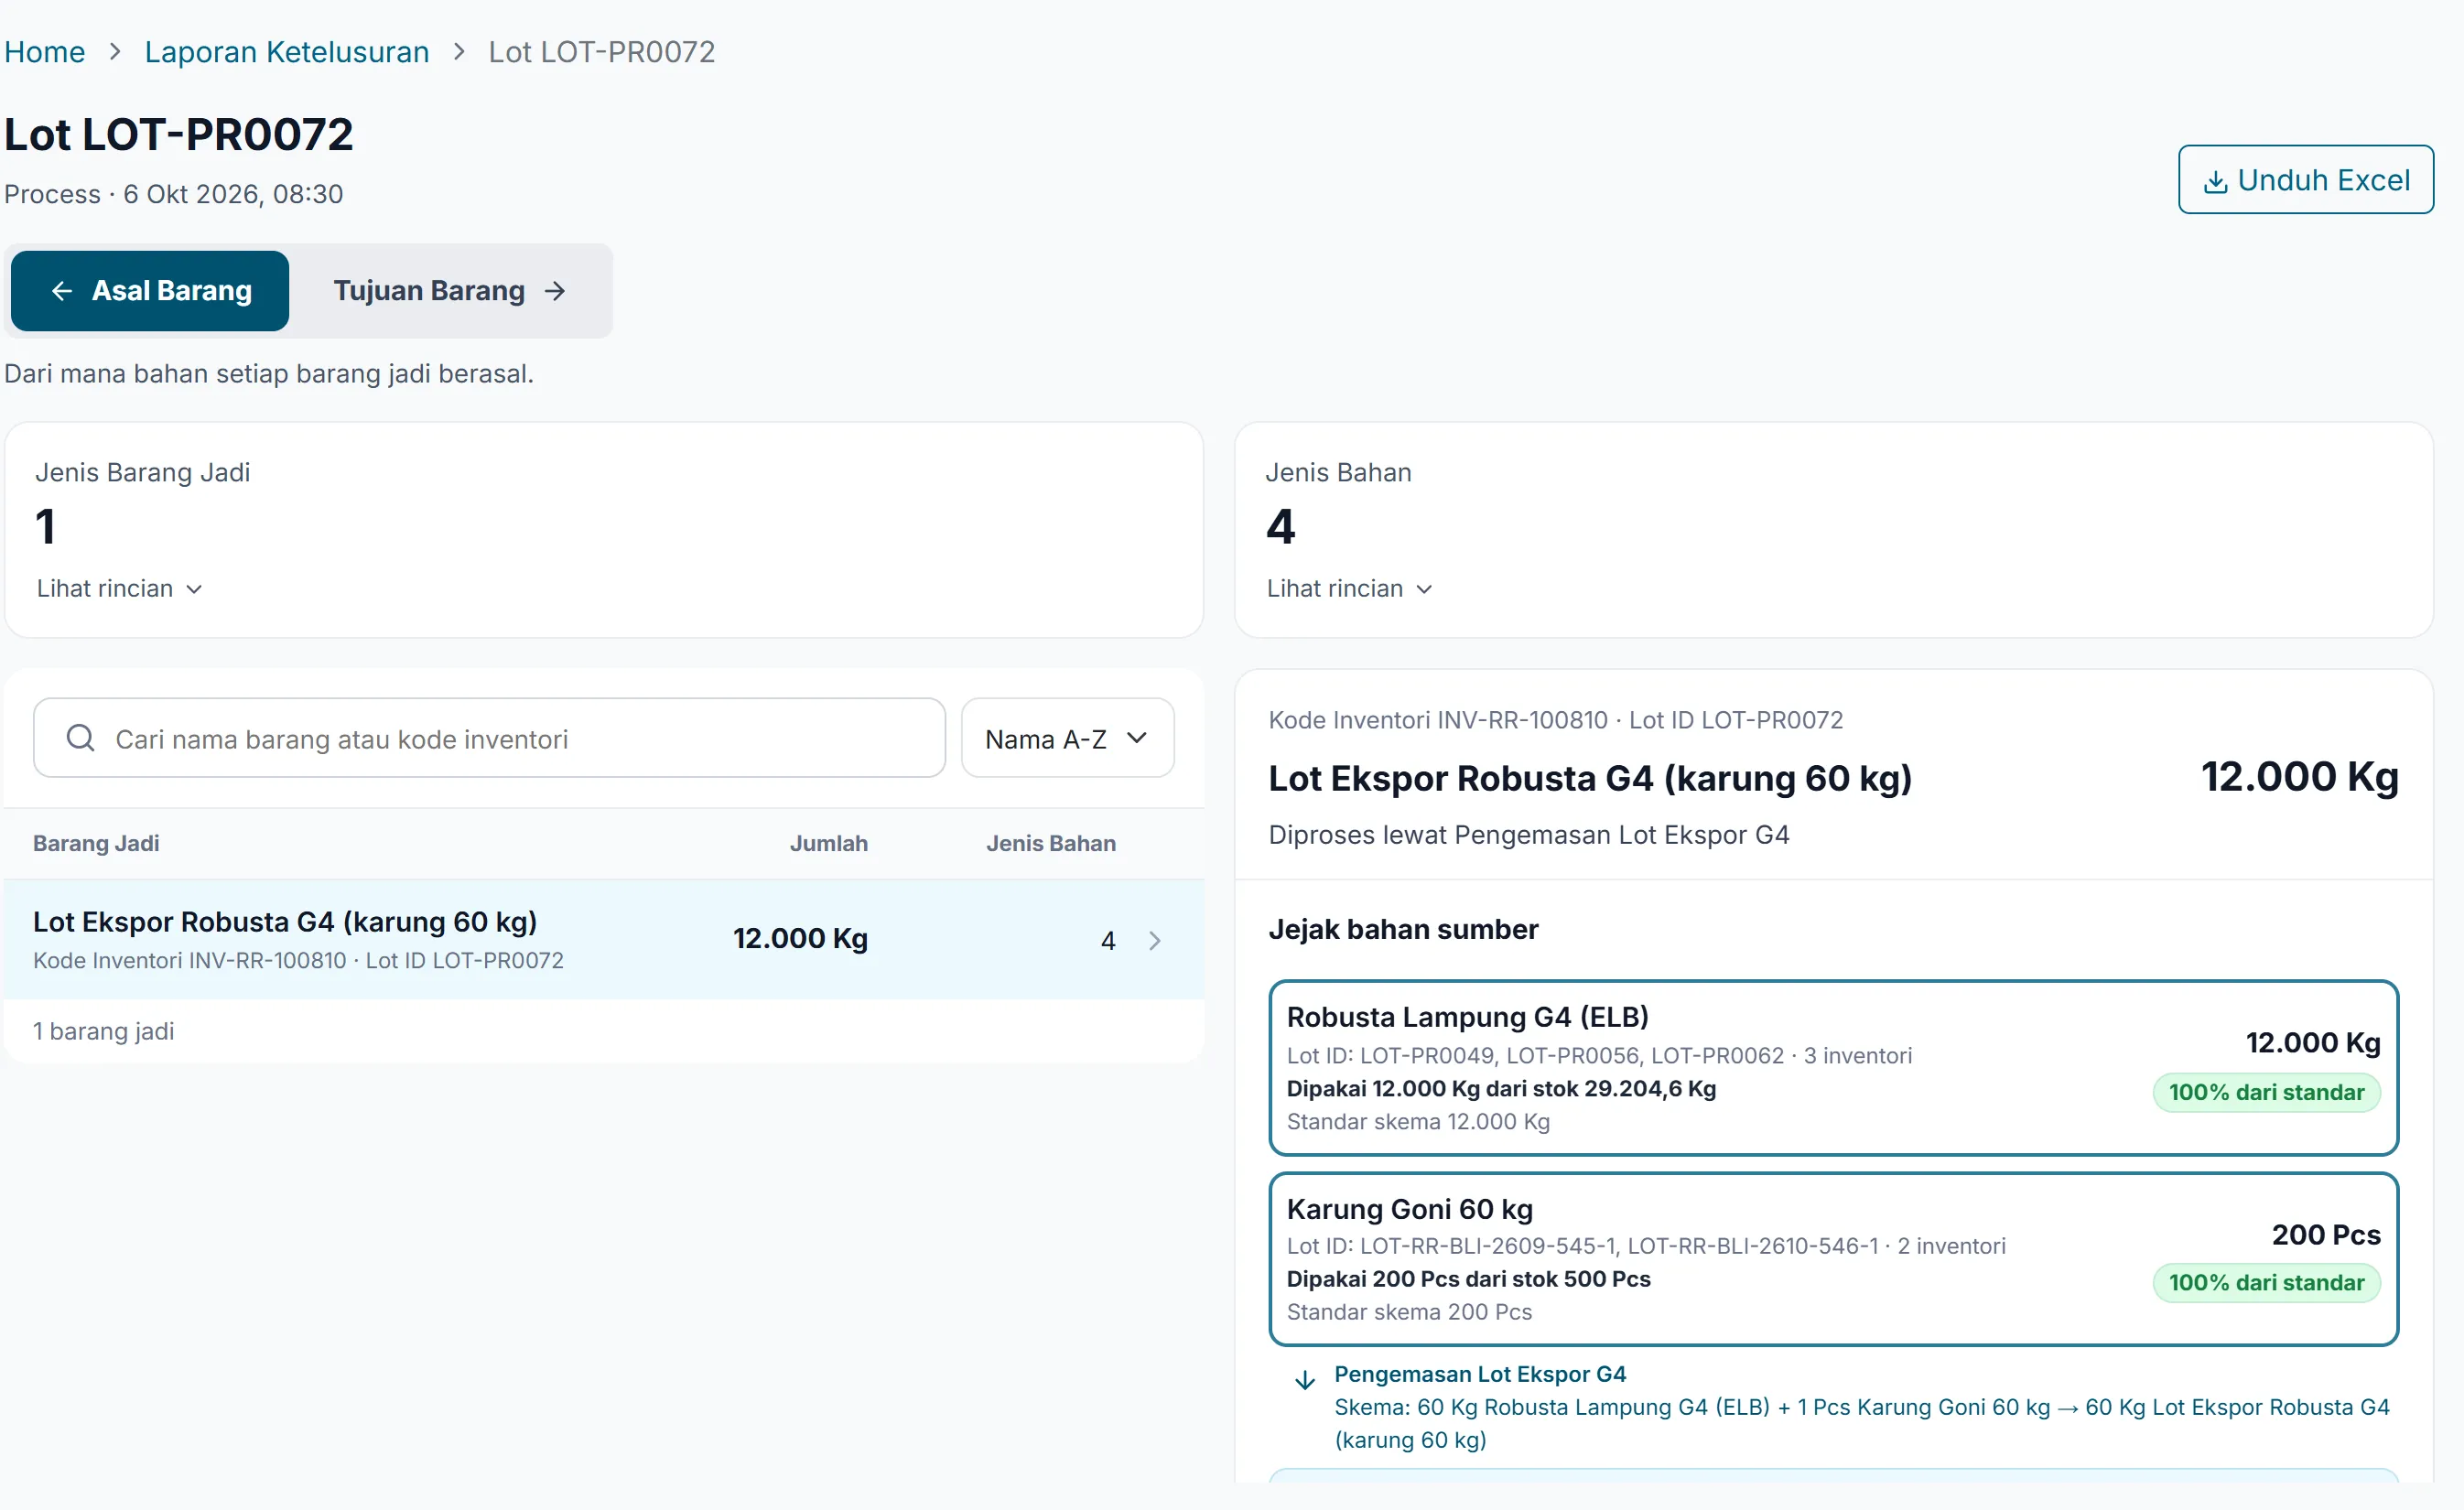Click the breadcrumb separator after Laporan Ketelusuran
The height and width of the screenshot is (1510, 2464).
click(x=459, y=51)
